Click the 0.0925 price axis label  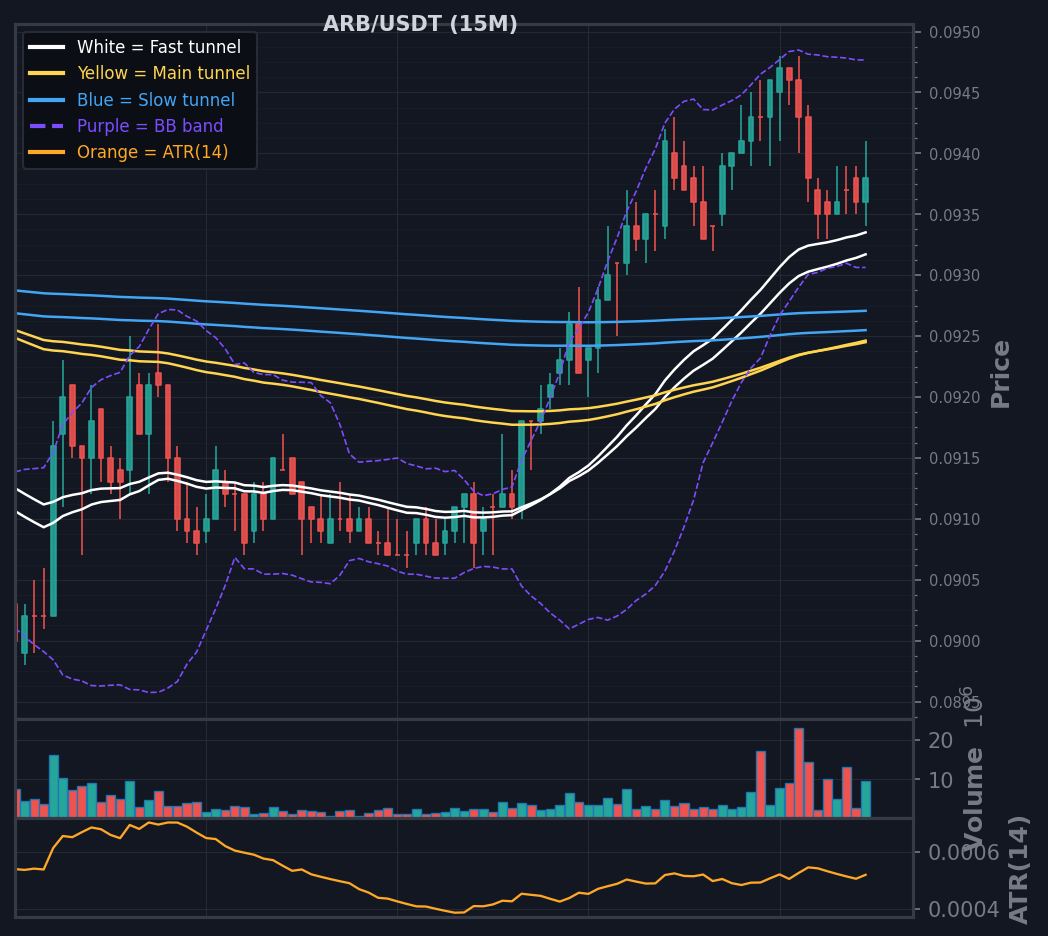coord(954,336)
